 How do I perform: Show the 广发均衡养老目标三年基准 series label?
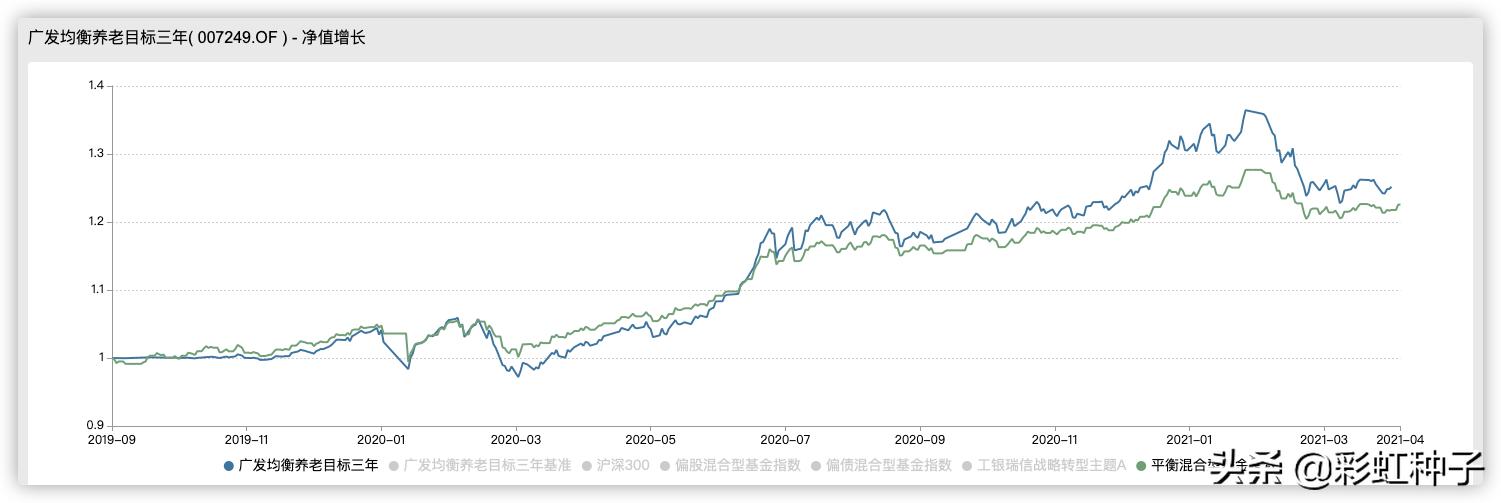point(487,465)
